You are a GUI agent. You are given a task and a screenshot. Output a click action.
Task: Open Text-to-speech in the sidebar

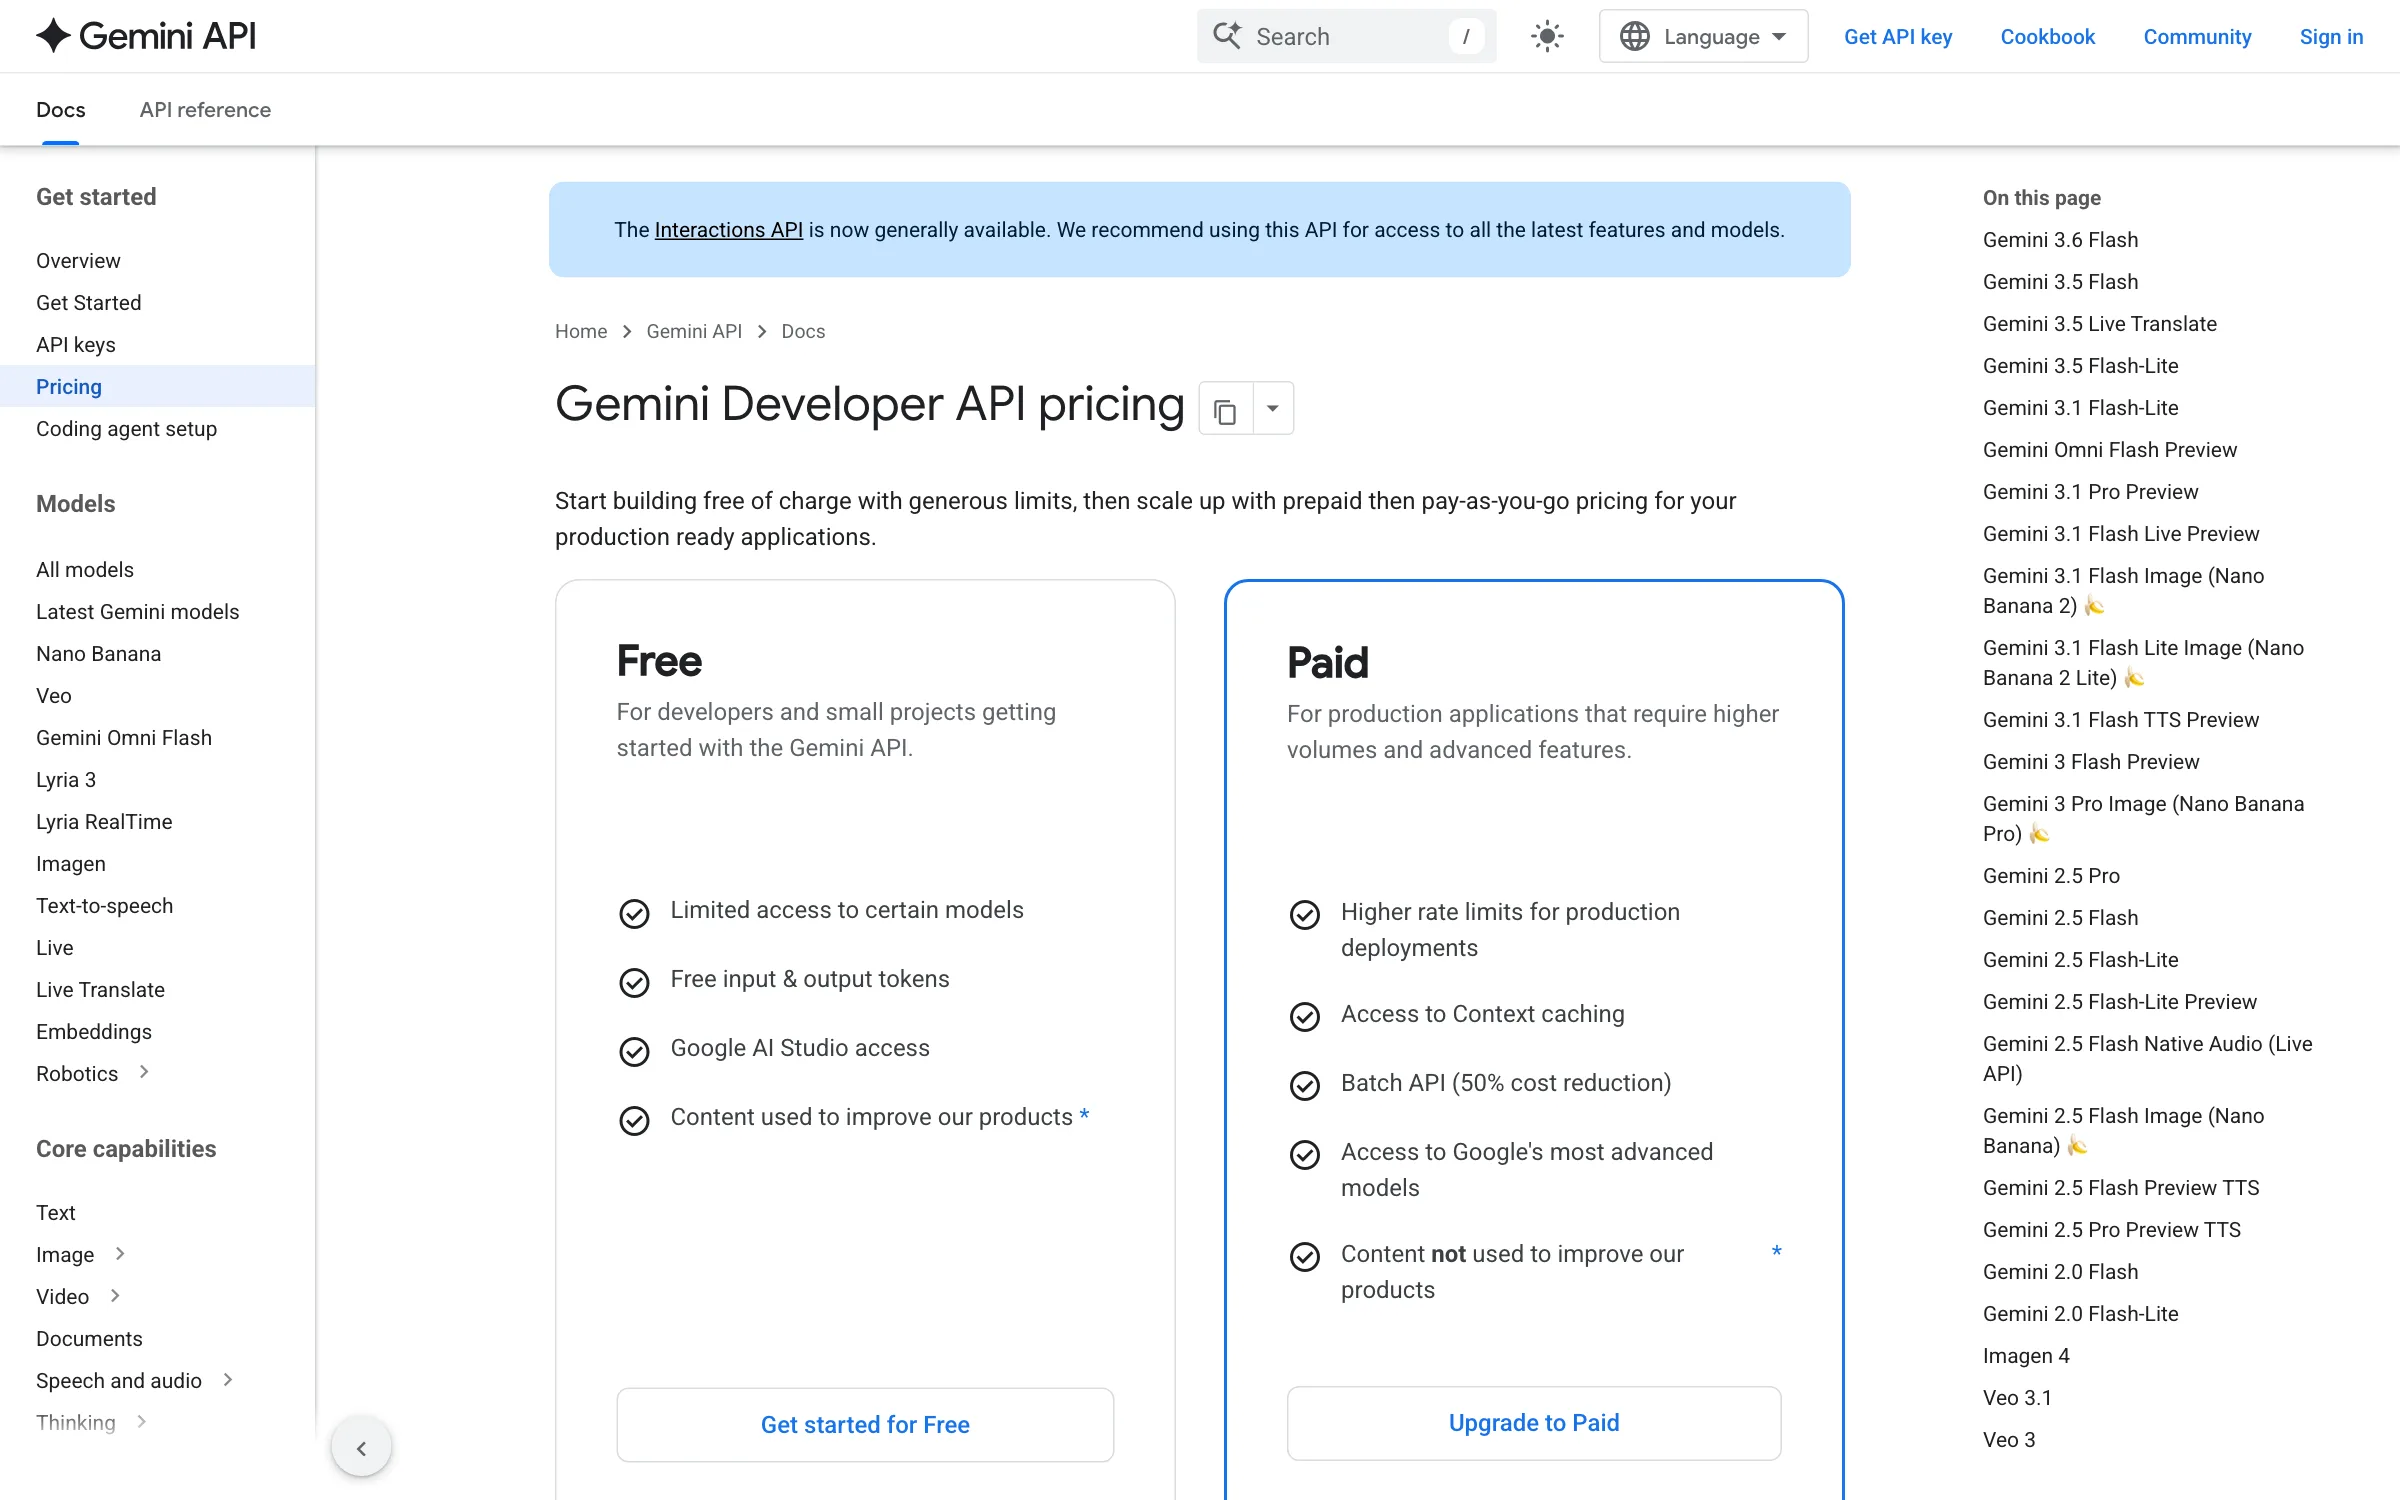pos(104,906)
